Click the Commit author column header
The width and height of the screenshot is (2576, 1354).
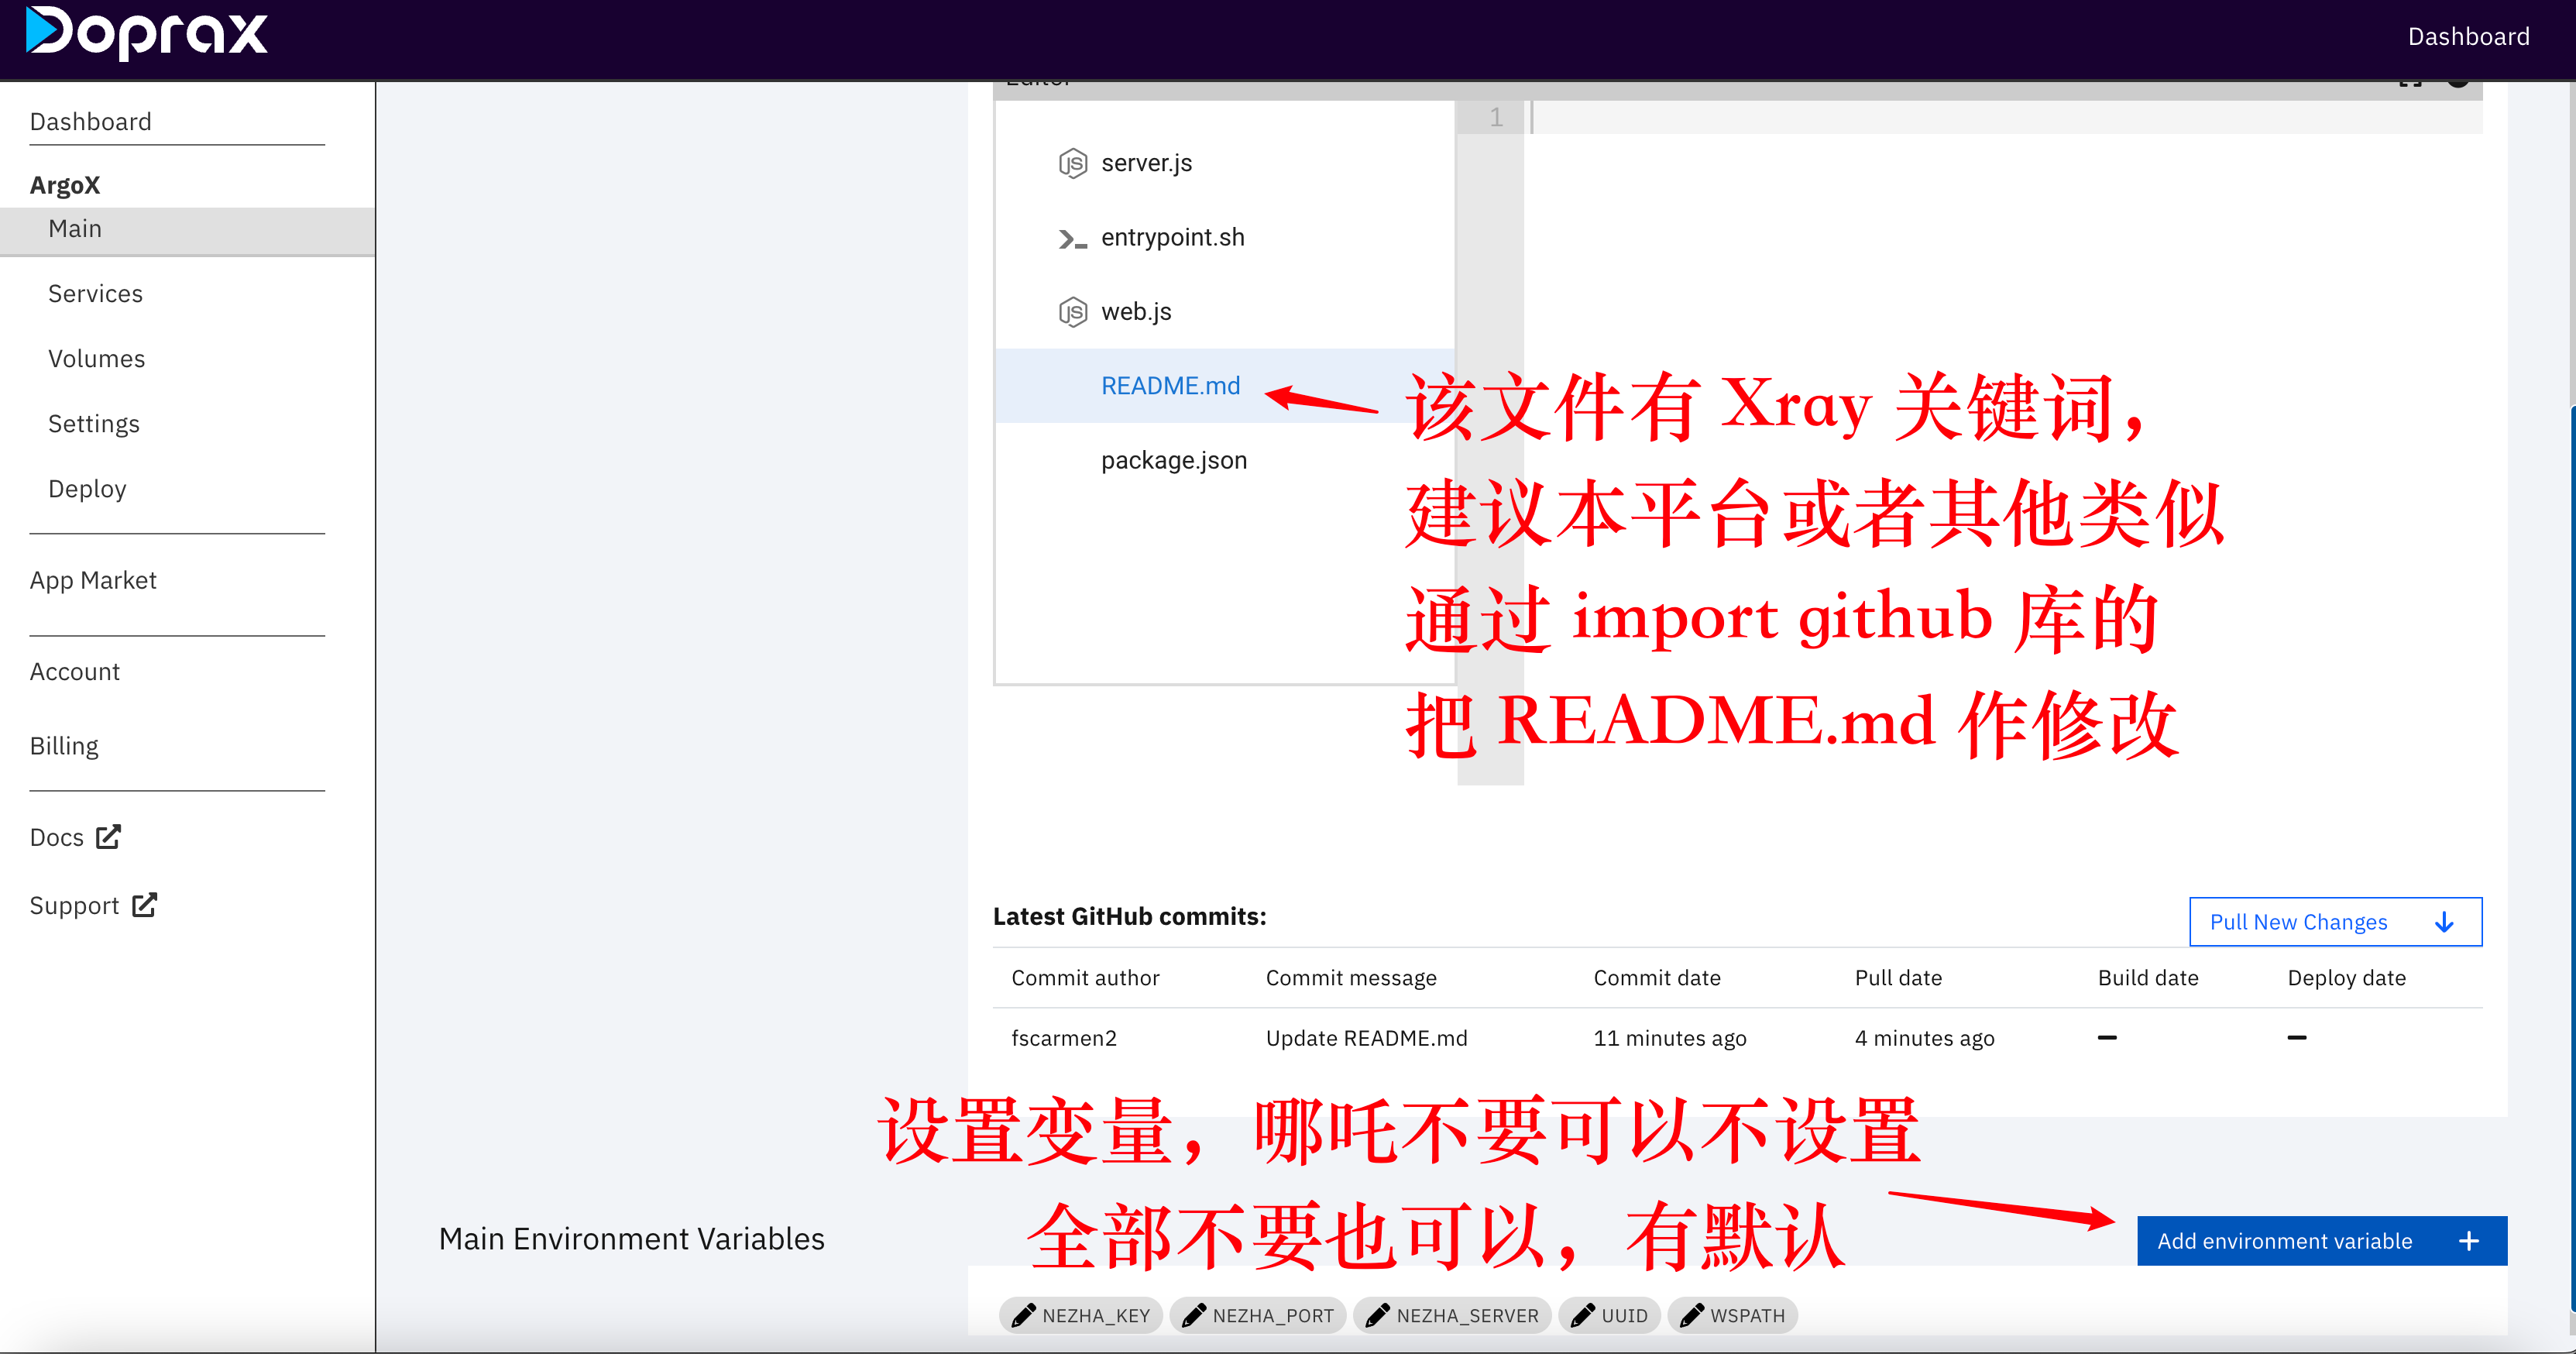[x=1085, y=978]
